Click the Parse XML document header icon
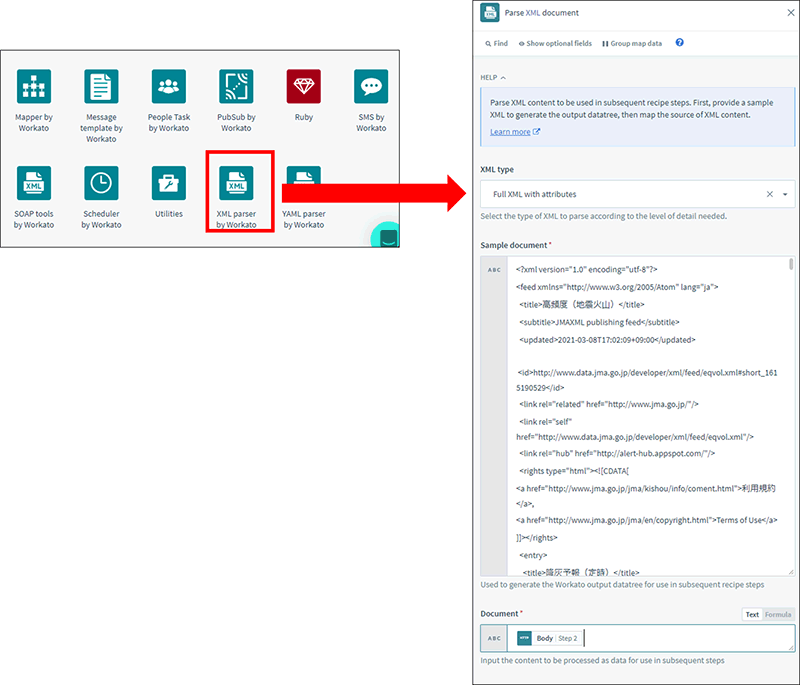The image size is (800, 685). [x=490, y=13]
